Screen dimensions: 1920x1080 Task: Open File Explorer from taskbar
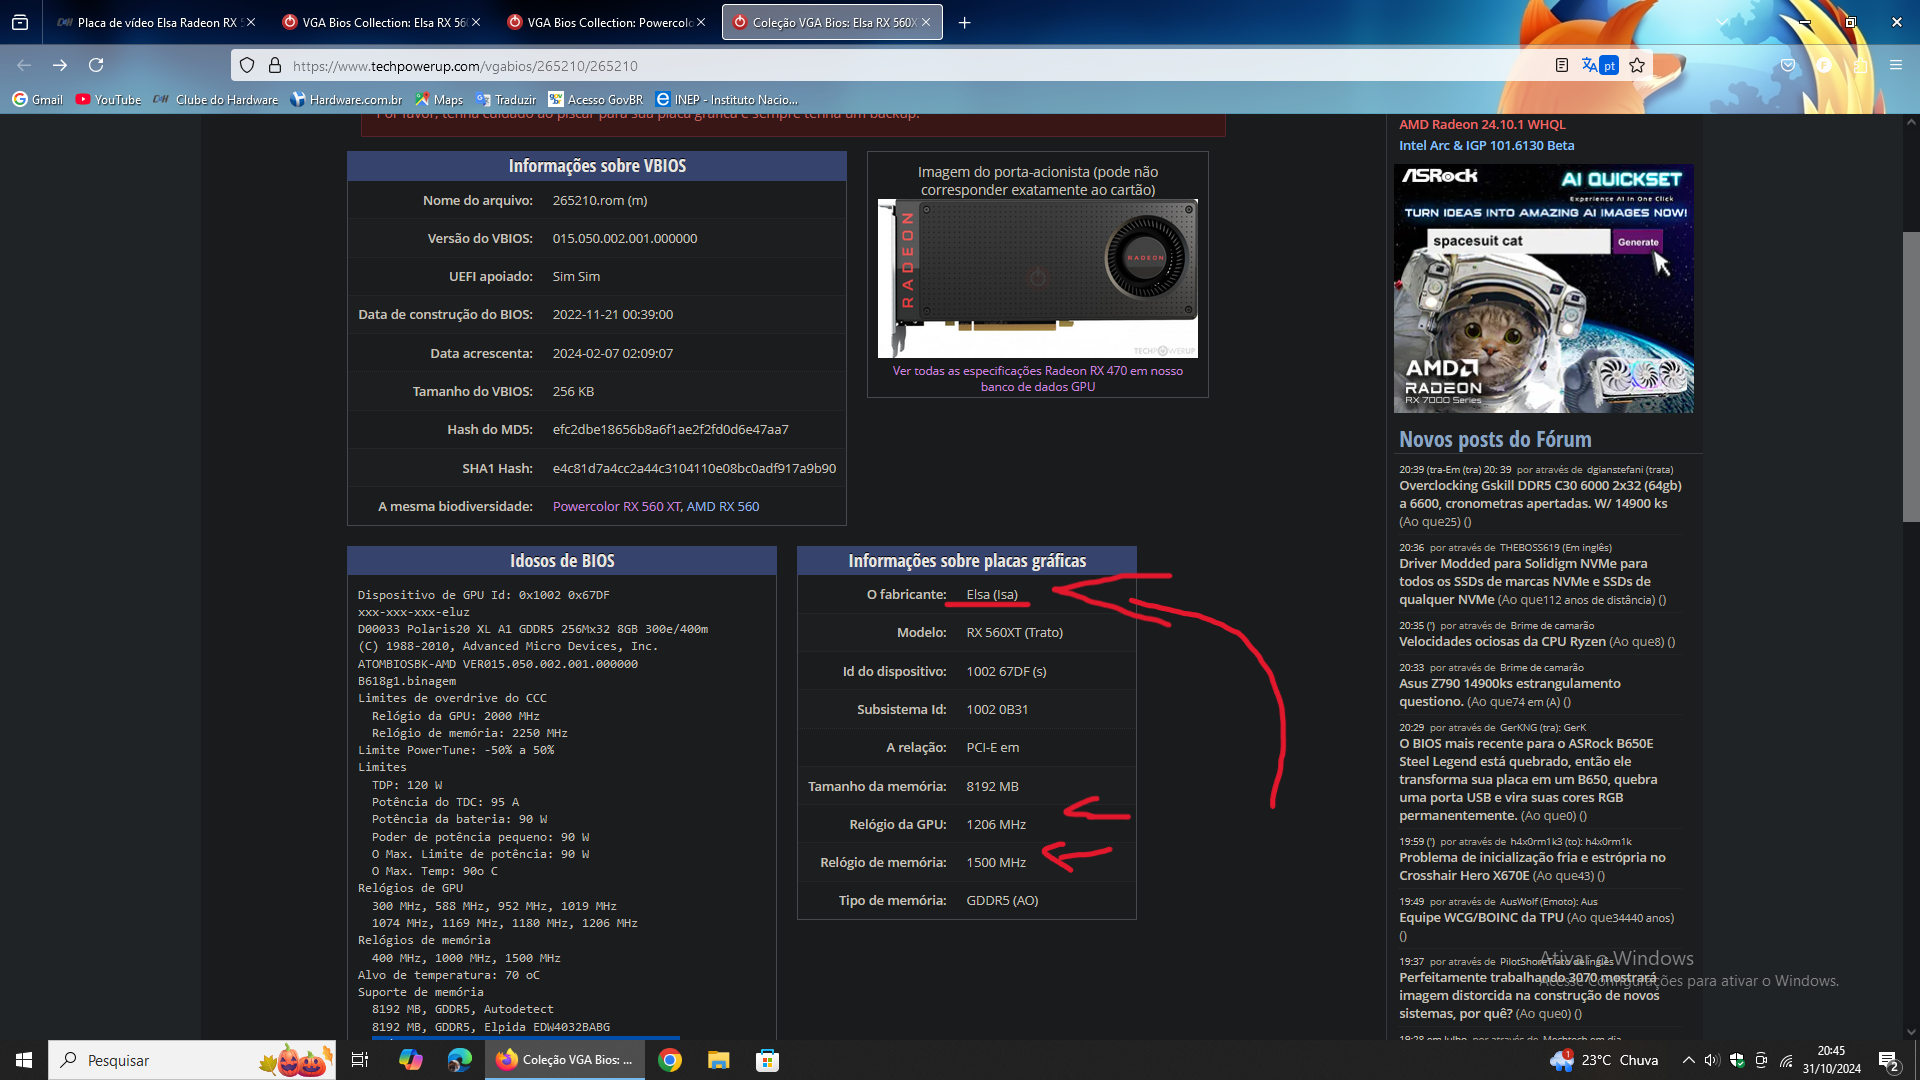(x=719, y=1060)
